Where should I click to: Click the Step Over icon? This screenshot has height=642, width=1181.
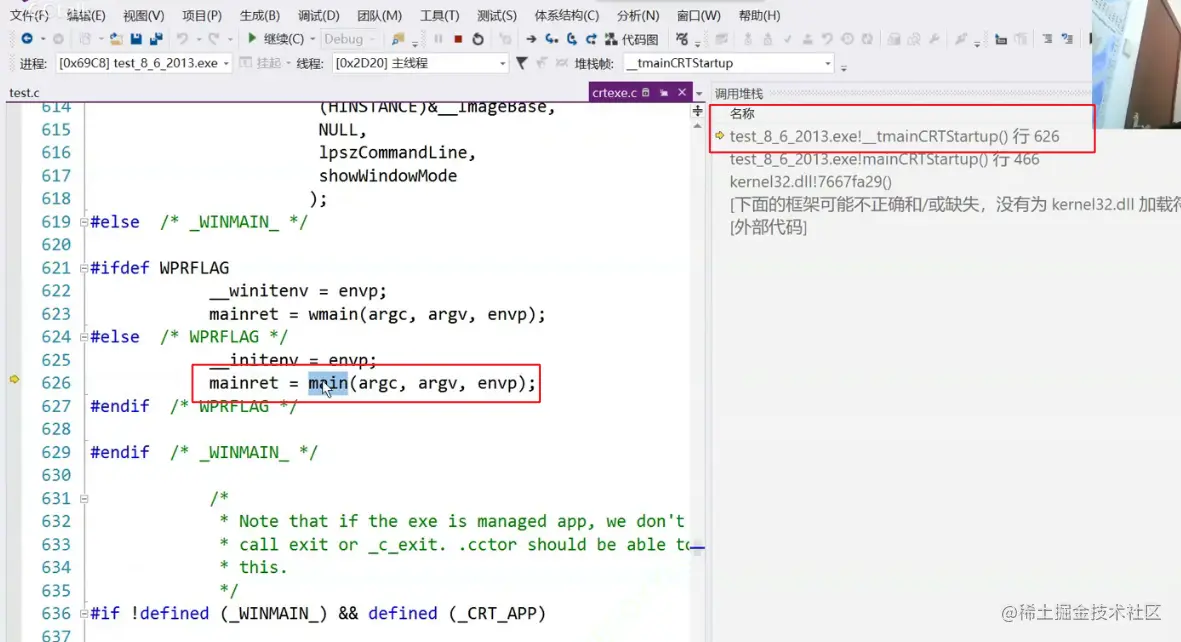tap(572, 38)
